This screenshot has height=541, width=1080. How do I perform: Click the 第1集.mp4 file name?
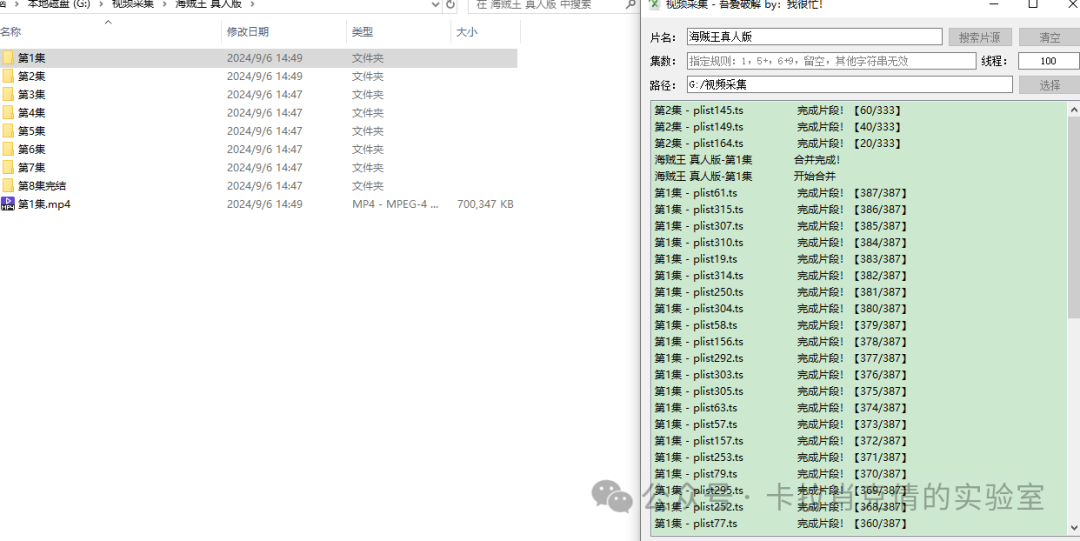click(44, 204)
